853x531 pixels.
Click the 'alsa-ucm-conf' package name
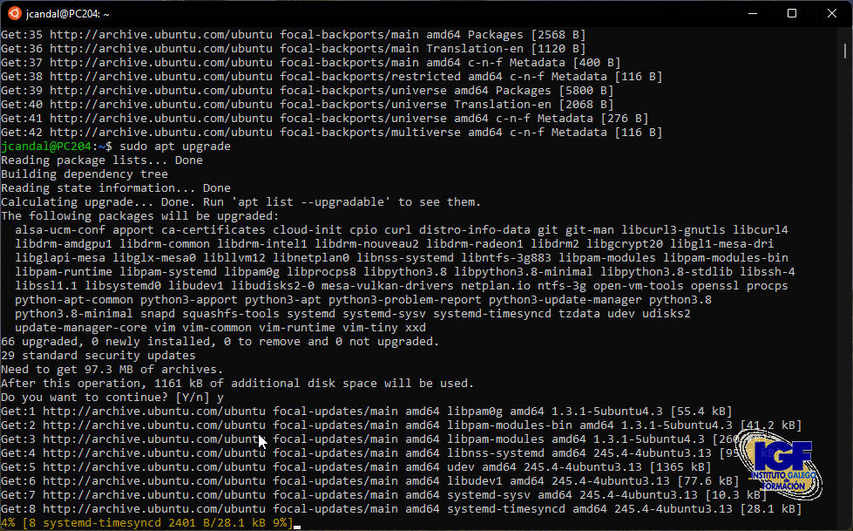(59, 230)
